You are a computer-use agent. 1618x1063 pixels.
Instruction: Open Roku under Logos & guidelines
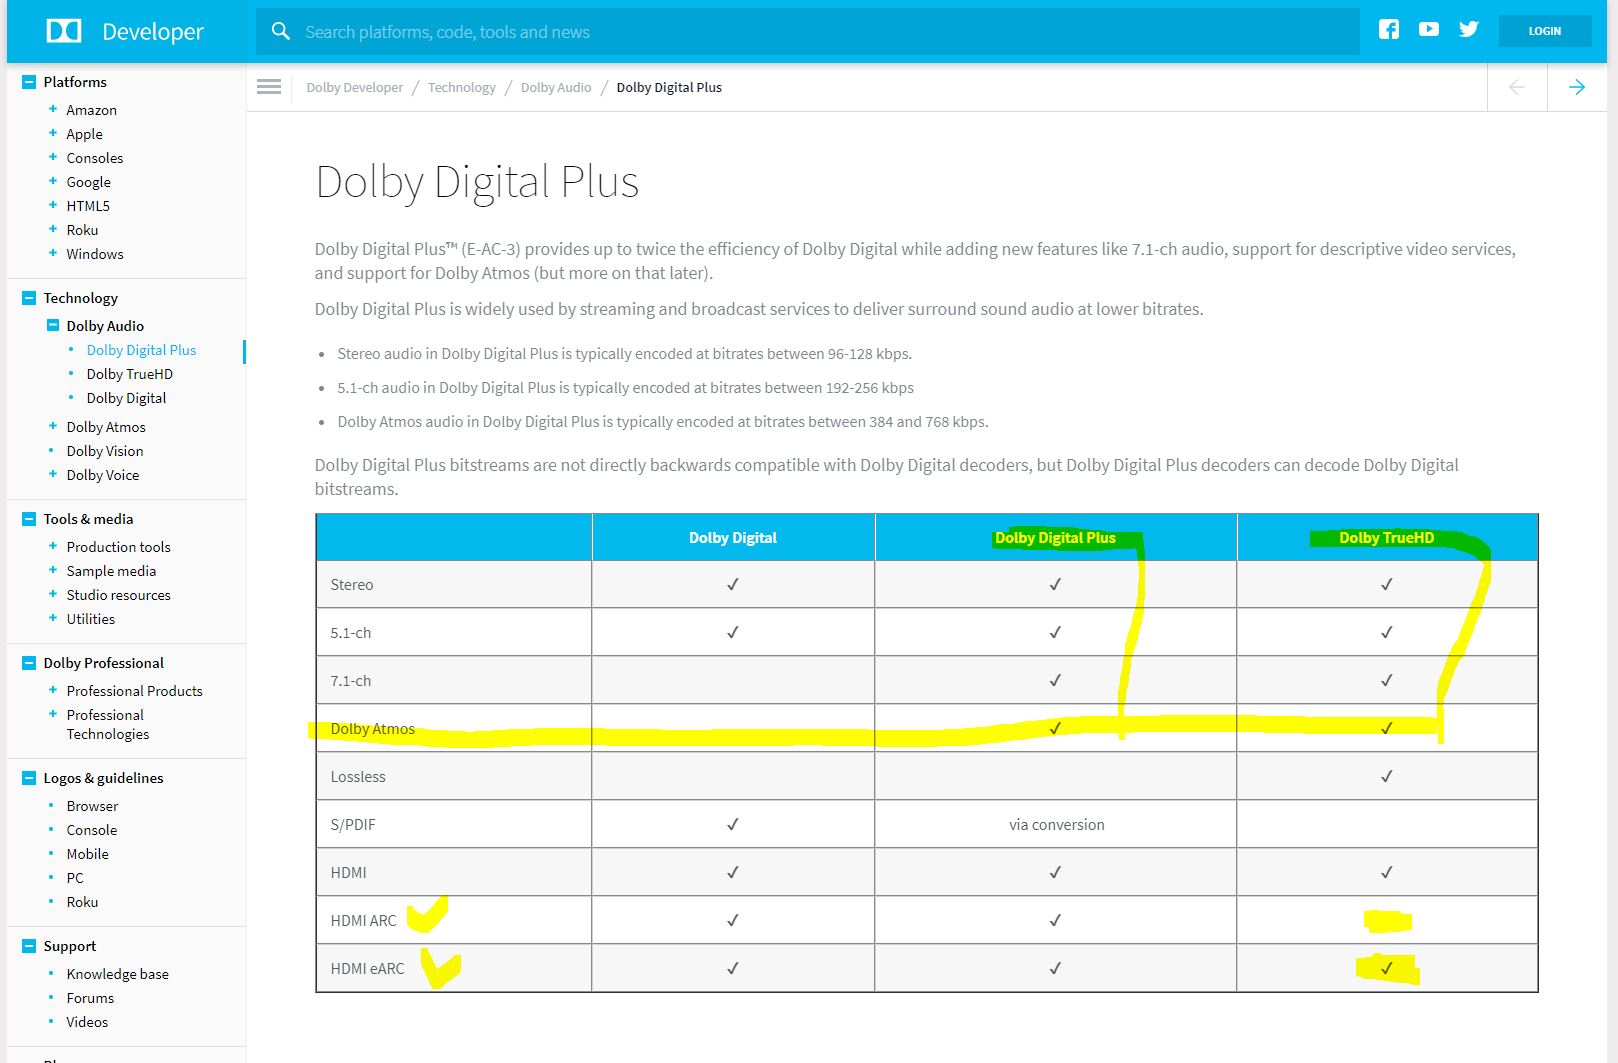(x=82, y=902)
